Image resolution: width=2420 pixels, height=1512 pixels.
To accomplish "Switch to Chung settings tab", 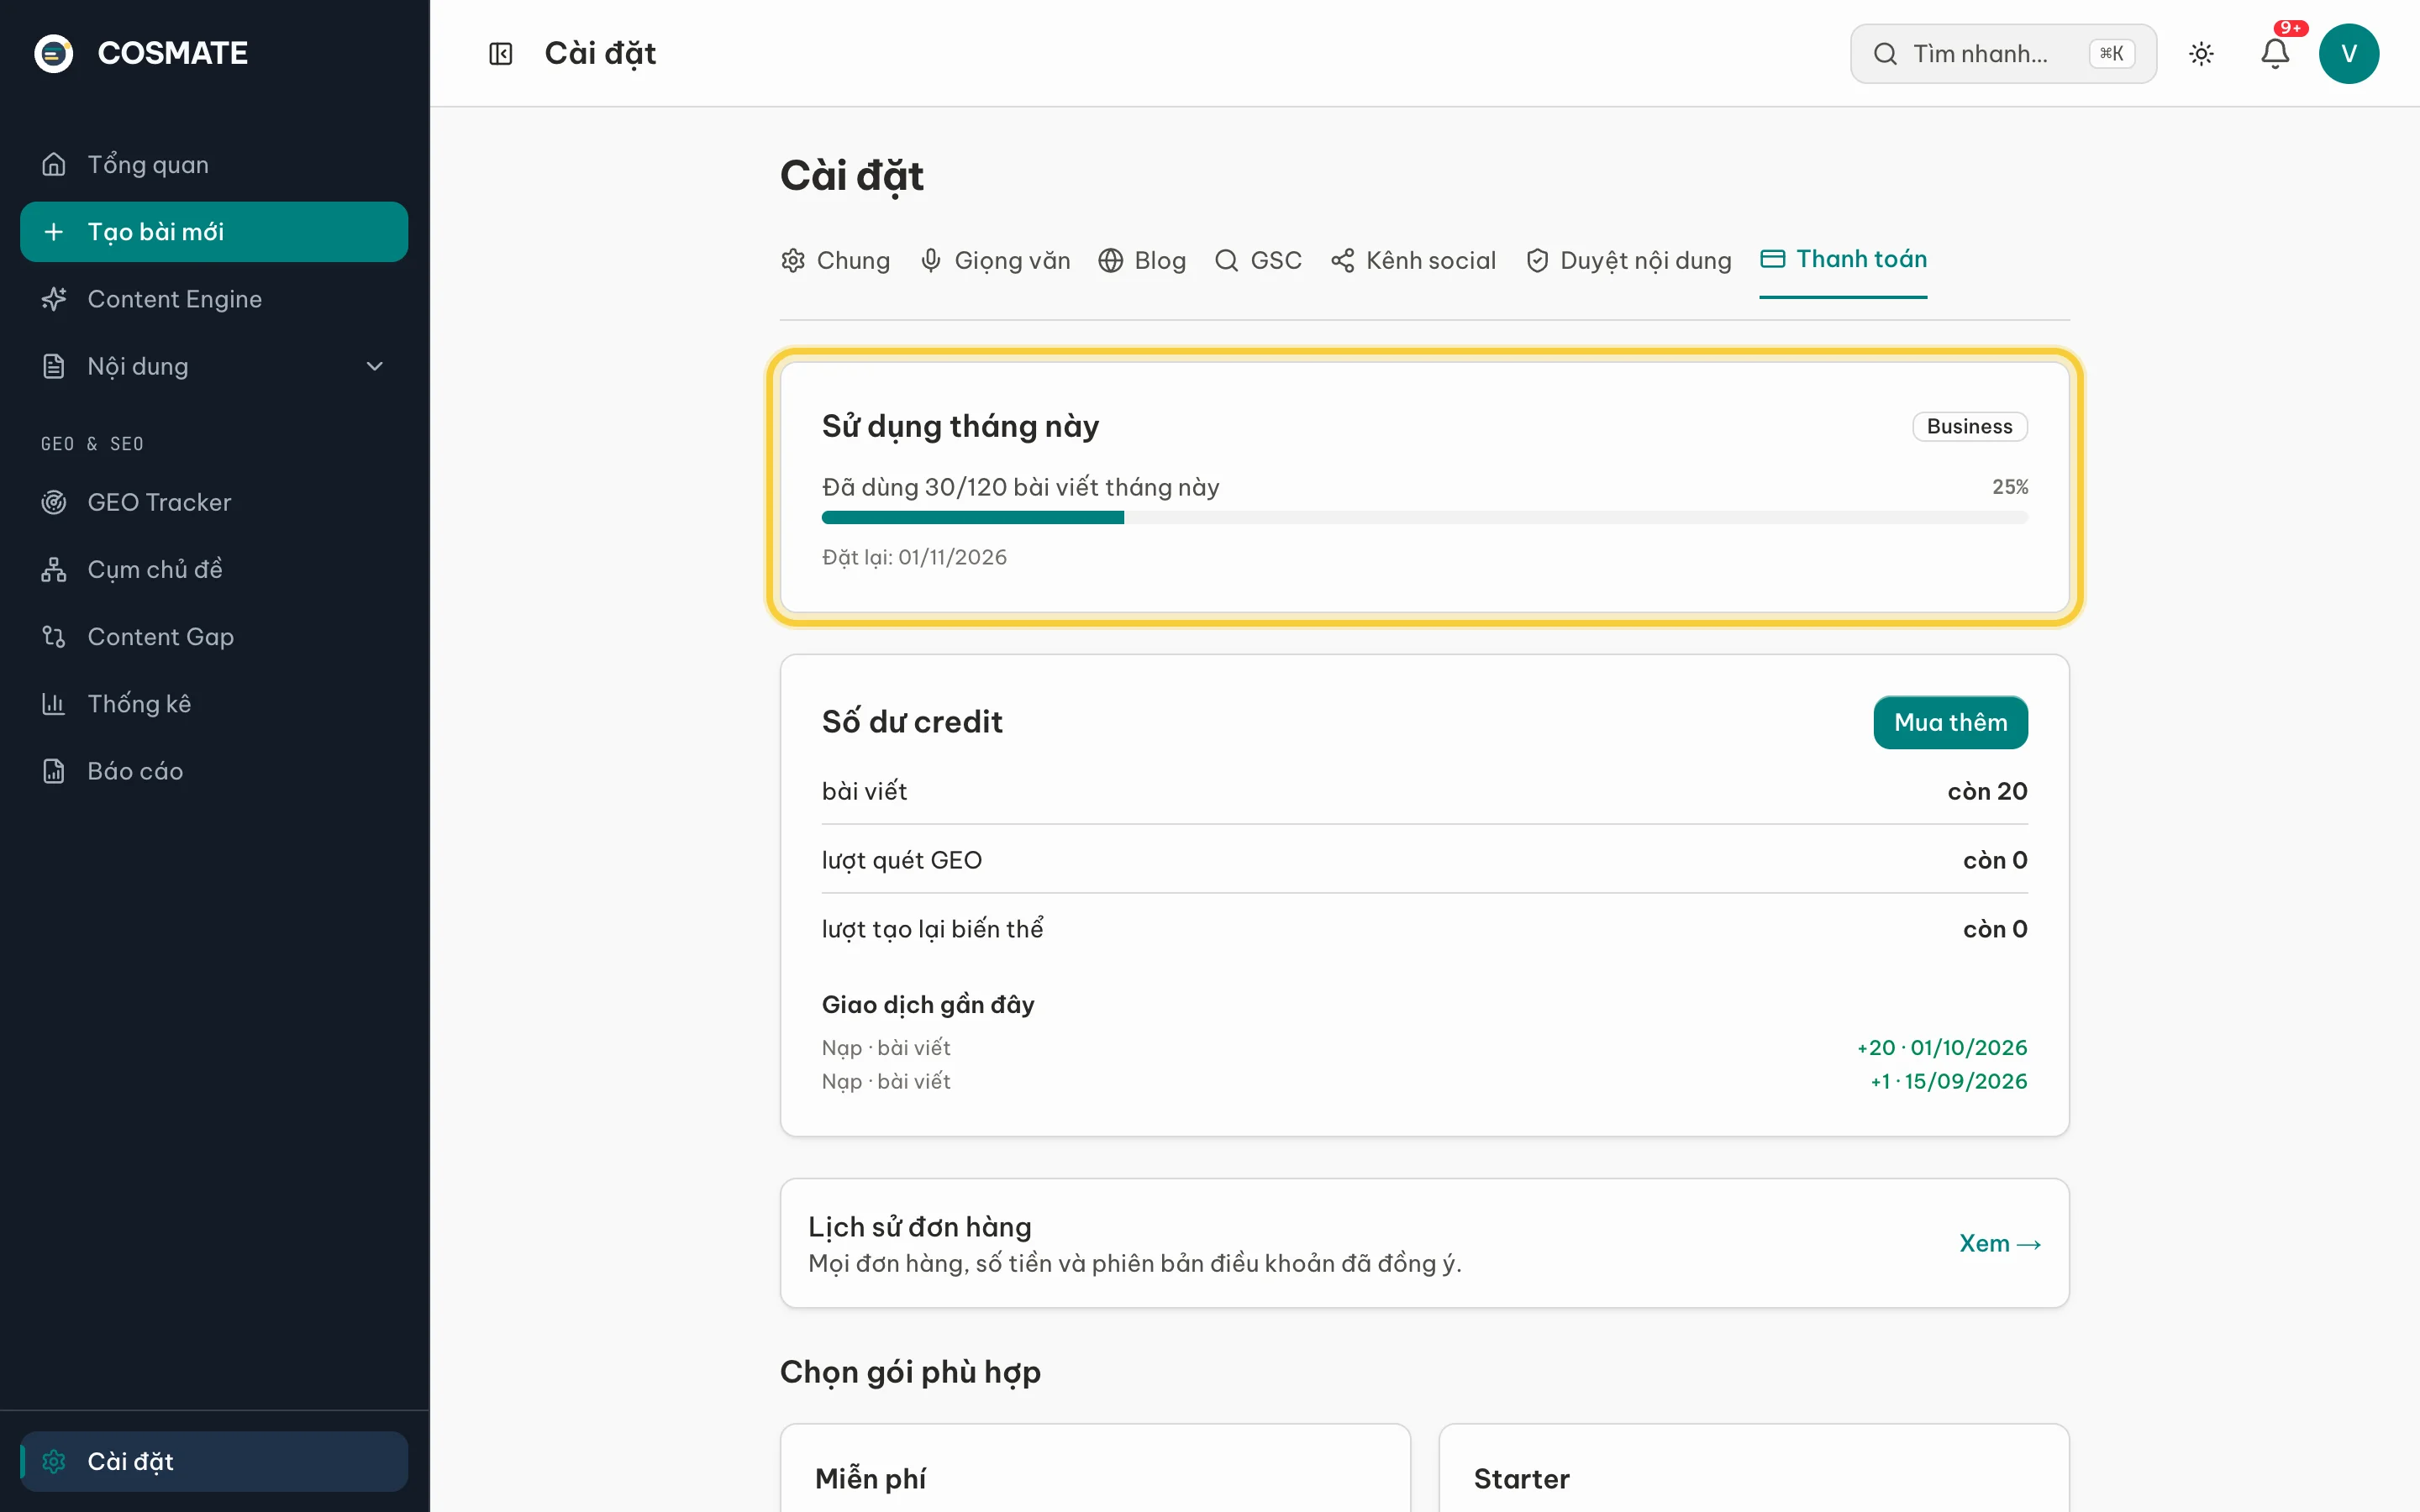I will click(x=836, y=260).
